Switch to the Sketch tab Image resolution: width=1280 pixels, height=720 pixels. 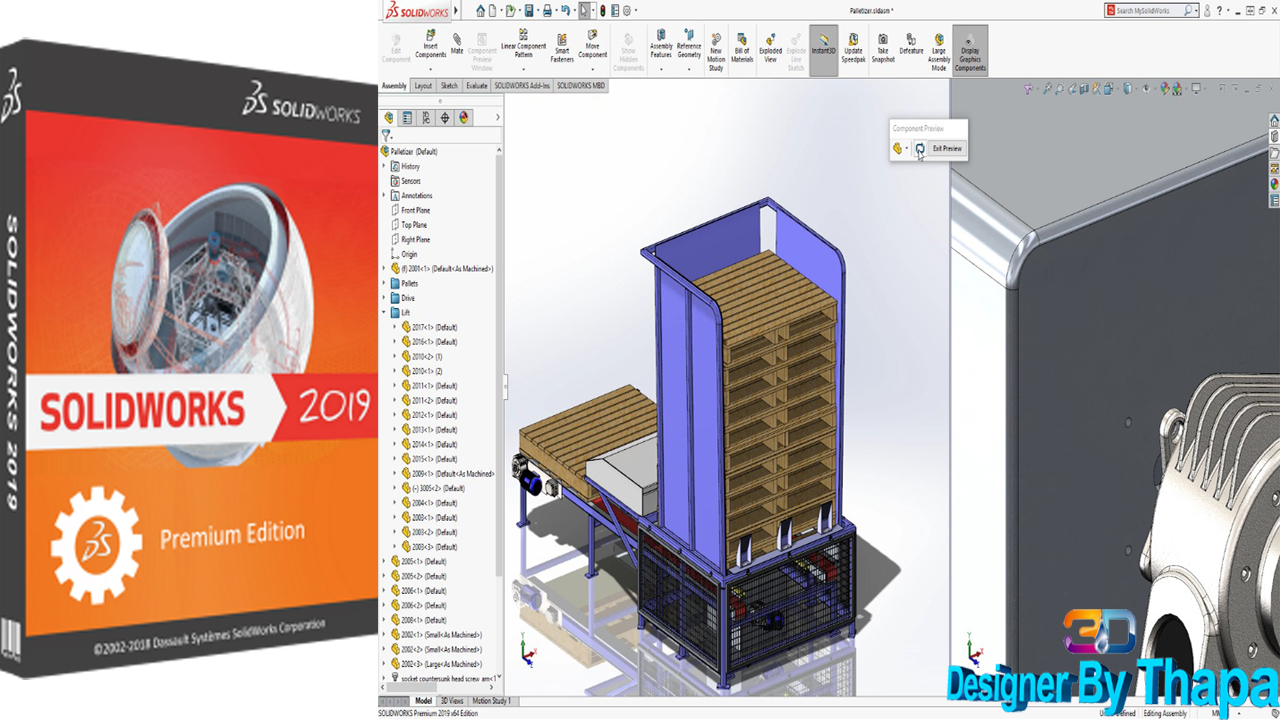point(450,86)
